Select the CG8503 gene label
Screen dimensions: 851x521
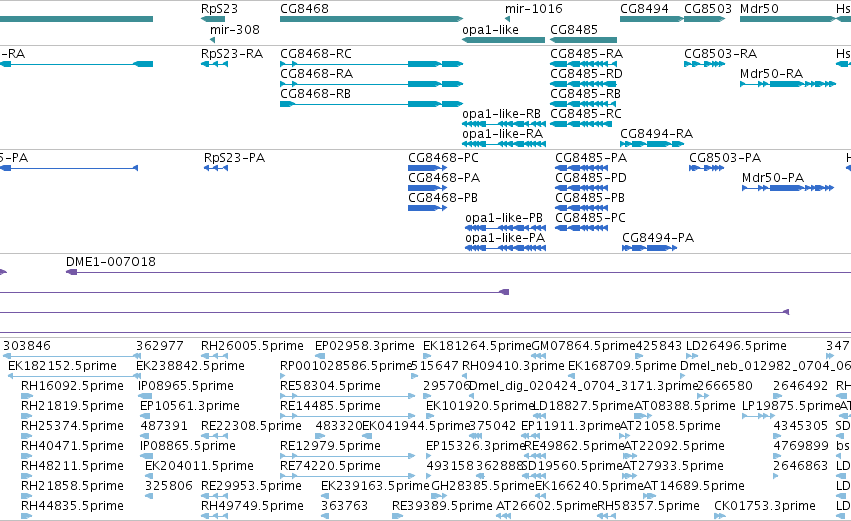(x=708, y=9)
